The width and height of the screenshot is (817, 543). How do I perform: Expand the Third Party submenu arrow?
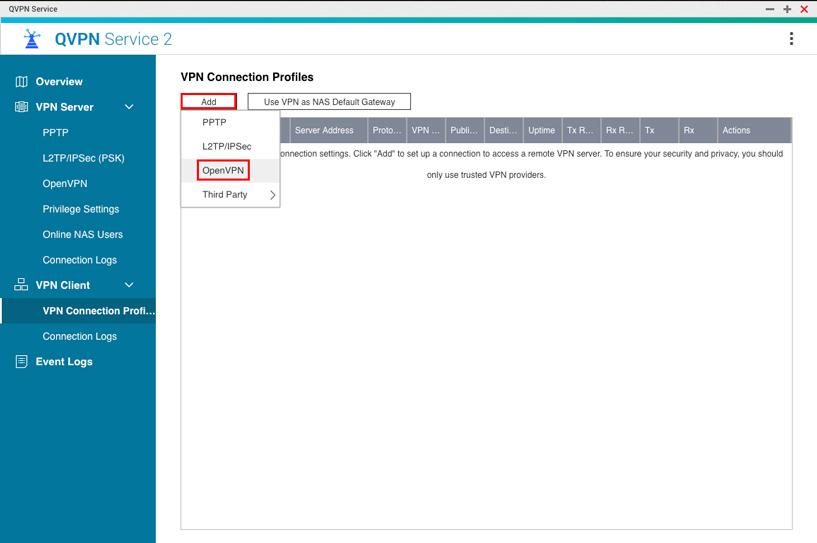pyautogui.click(x=273, y=195)
